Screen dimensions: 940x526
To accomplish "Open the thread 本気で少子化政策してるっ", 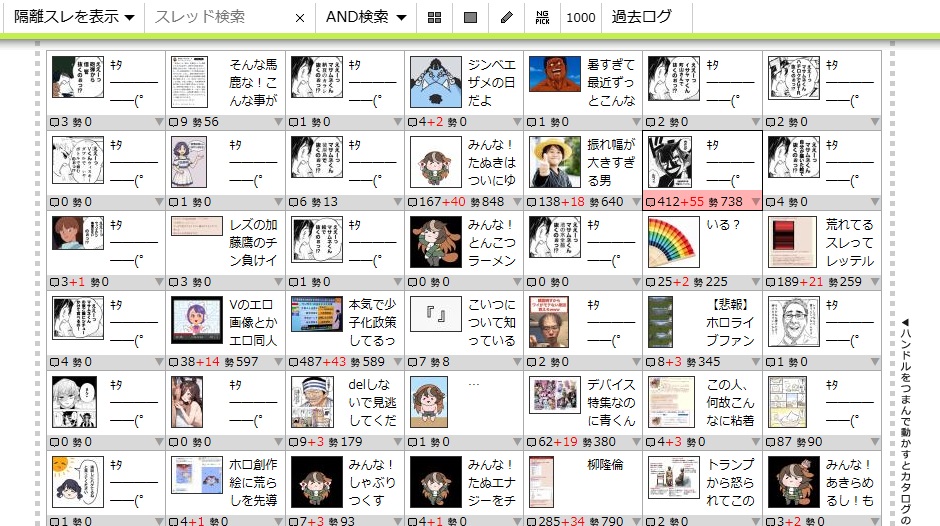I will [373, 321].
